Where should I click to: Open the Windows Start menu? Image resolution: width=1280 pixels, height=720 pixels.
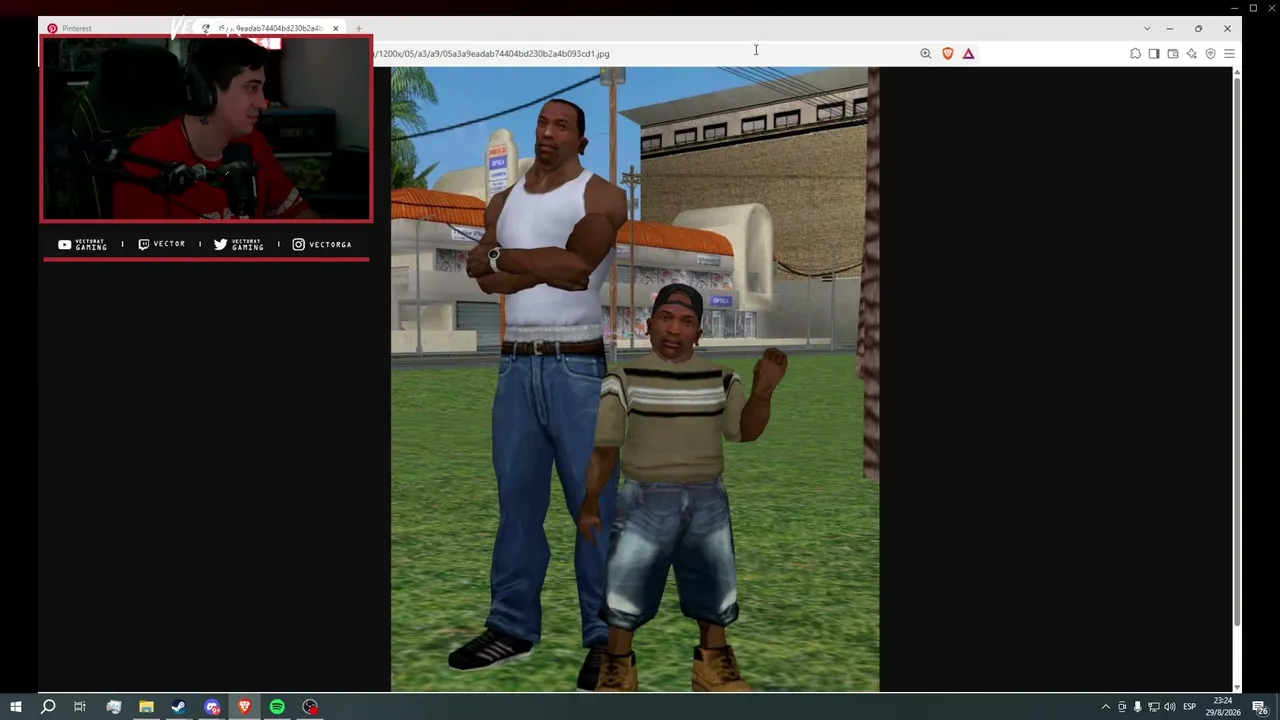[x=15, y=707]
